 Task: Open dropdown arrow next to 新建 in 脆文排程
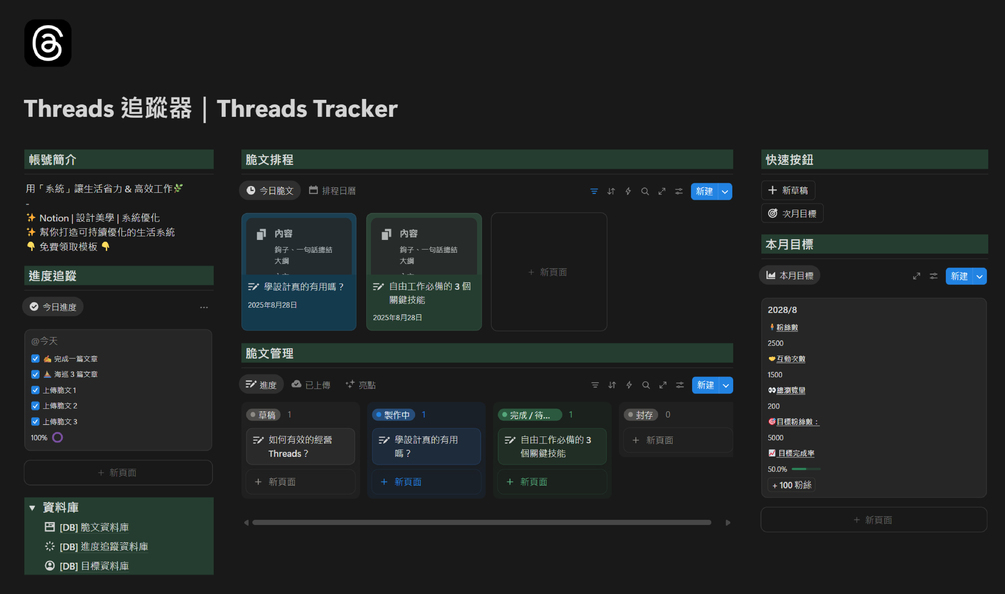tap(725, 192)
